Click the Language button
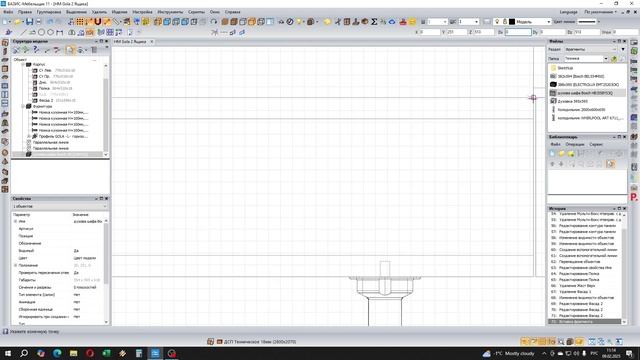 tap(569, 12)
